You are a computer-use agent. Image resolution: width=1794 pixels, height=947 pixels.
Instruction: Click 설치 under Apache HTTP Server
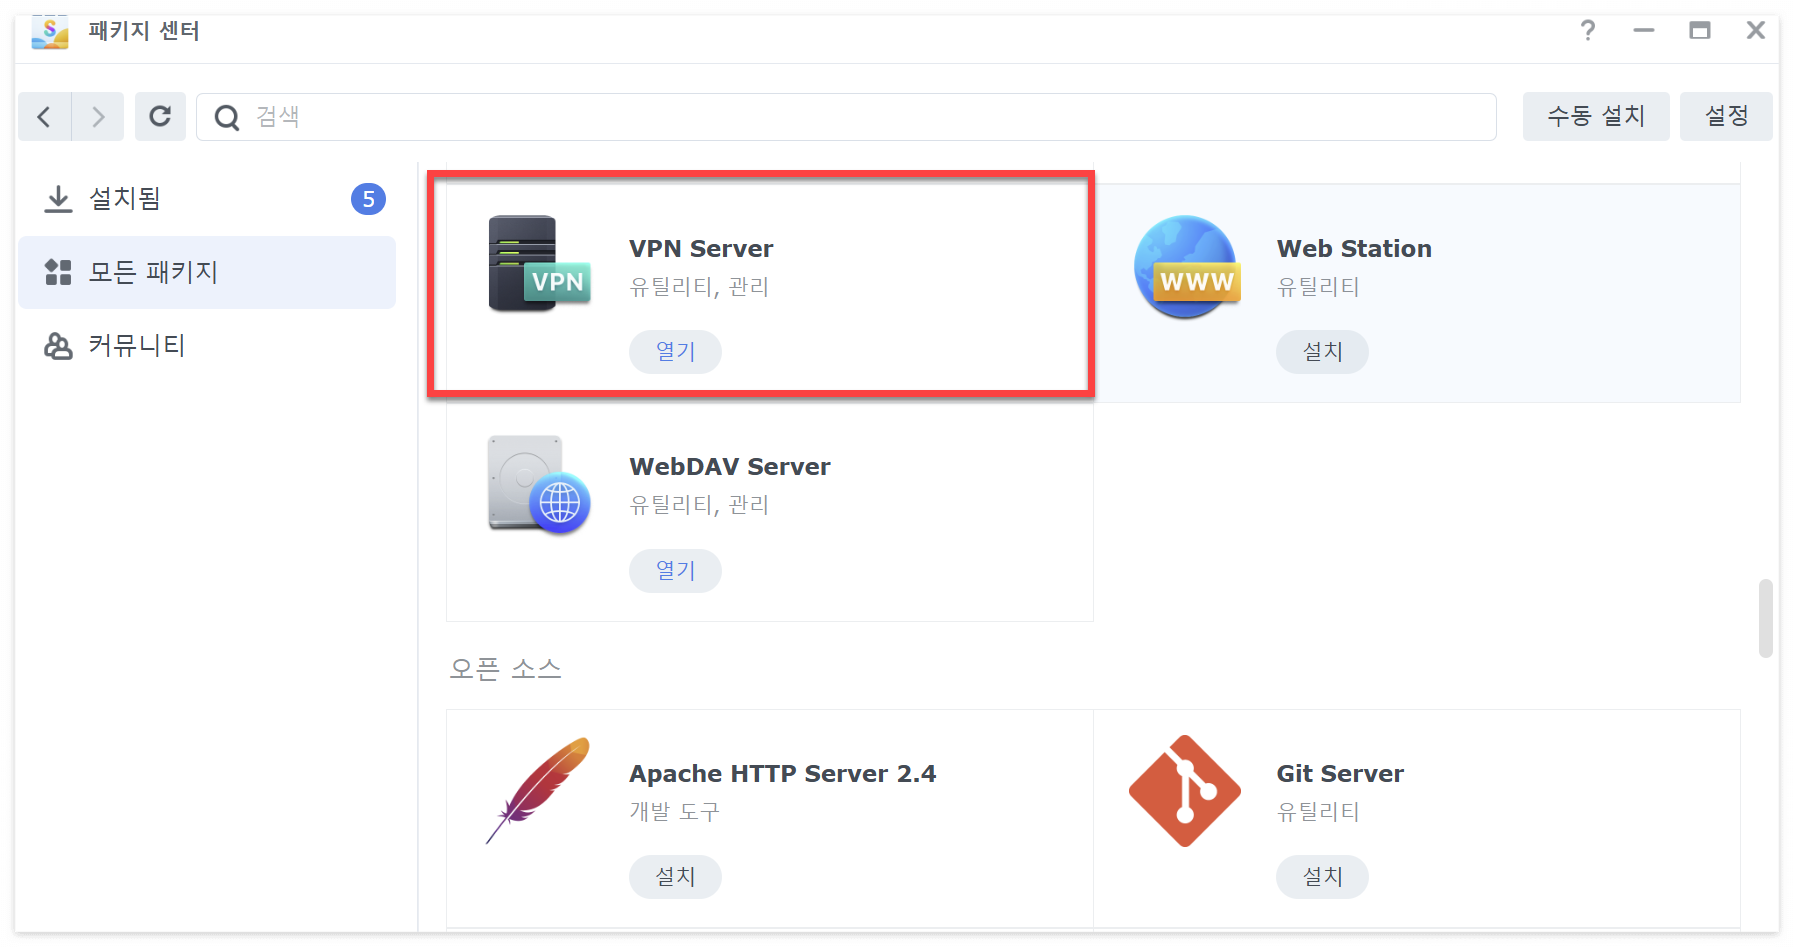pos(675,877)
